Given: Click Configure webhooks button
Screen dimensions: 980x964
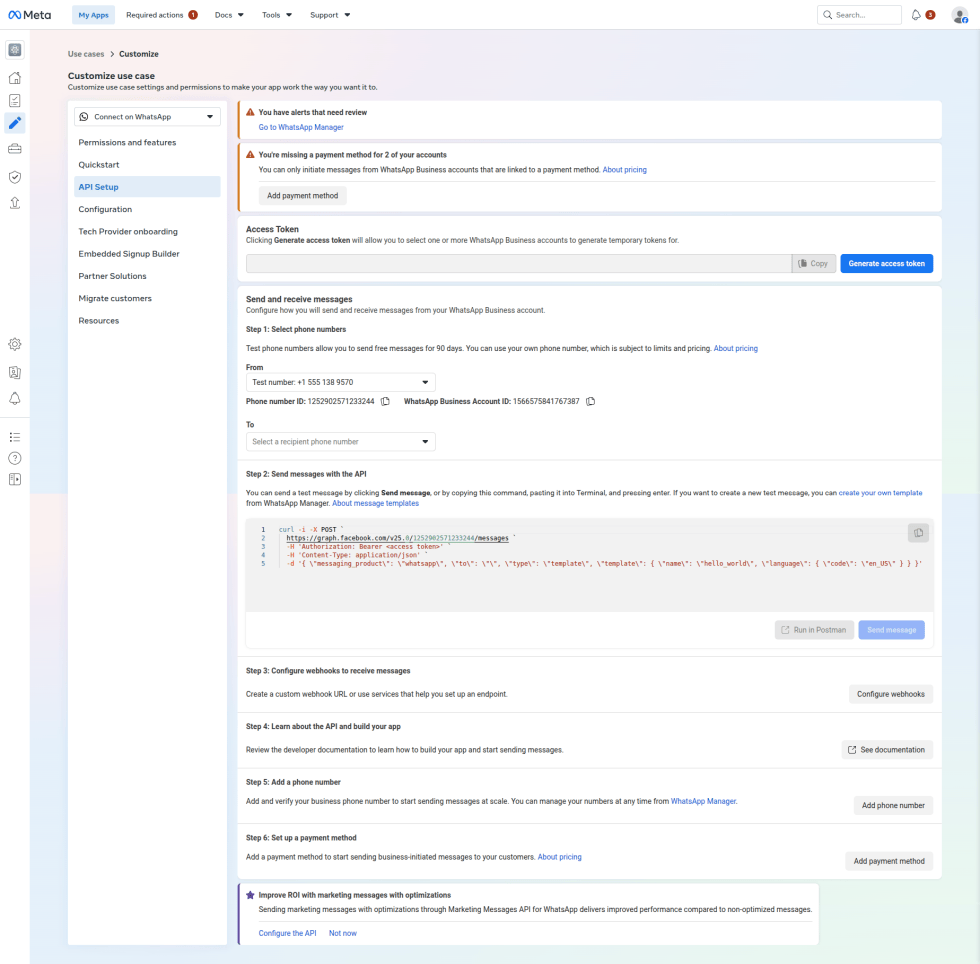Looking at the screenshot, I should (x=891, y=694).
